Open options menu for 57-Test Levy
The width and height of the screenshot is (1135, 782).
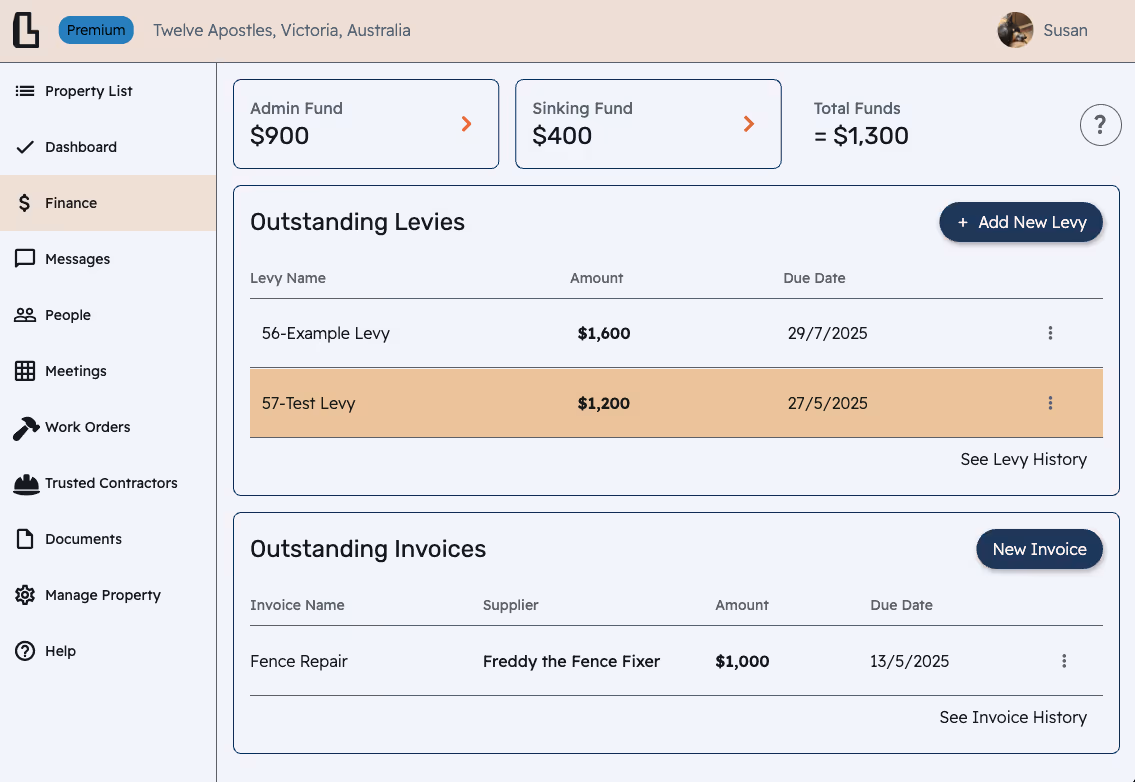(1050, 403)
